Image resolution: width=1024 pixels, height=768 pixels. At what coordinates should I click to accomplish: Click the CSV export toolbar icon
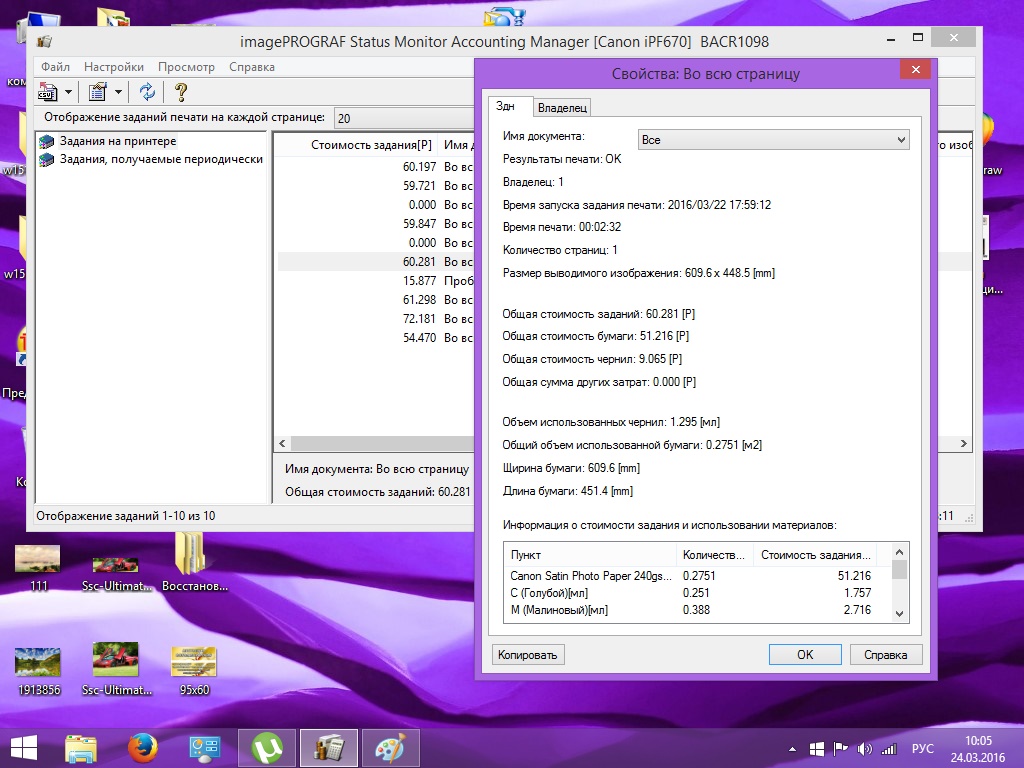(48, 92)
